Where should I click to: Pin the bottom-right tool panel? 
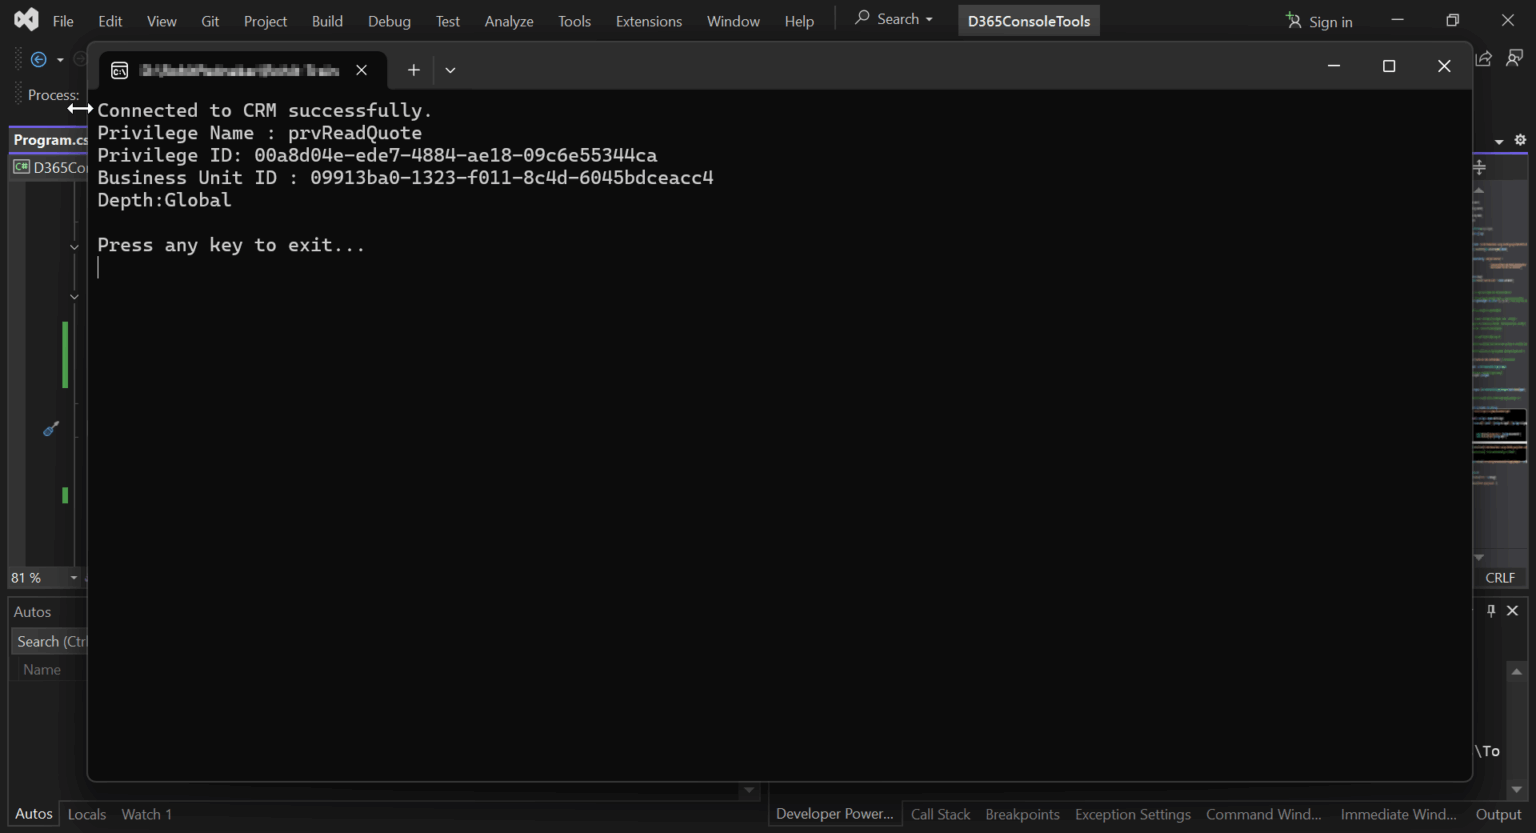[x=1491, y=611]
